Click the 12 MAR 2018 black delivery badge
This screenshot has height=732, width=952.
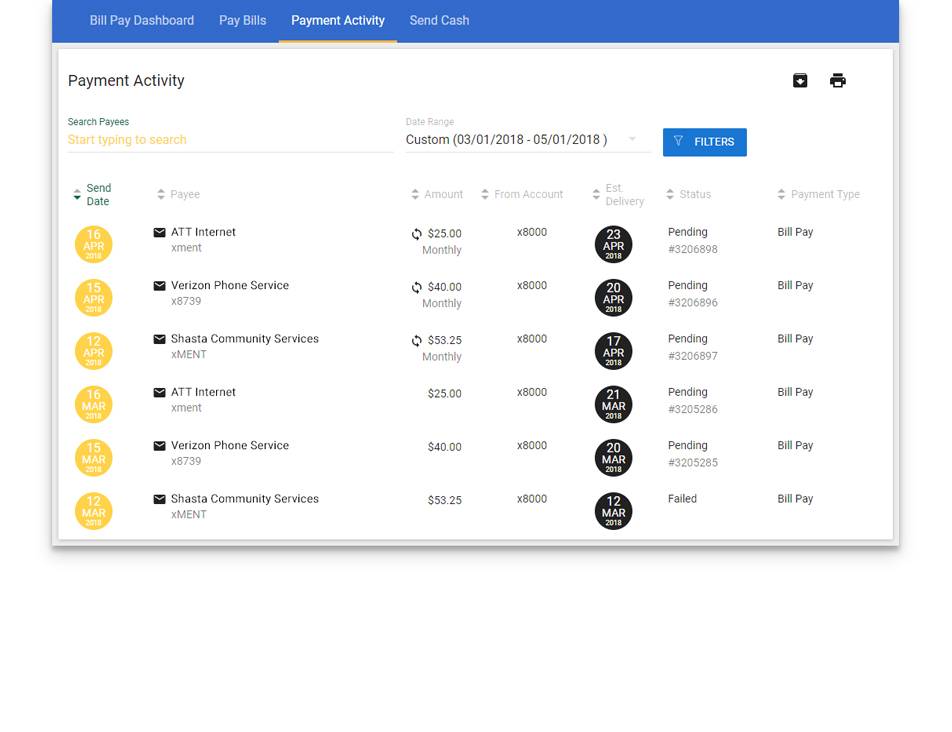pos(613,511)
